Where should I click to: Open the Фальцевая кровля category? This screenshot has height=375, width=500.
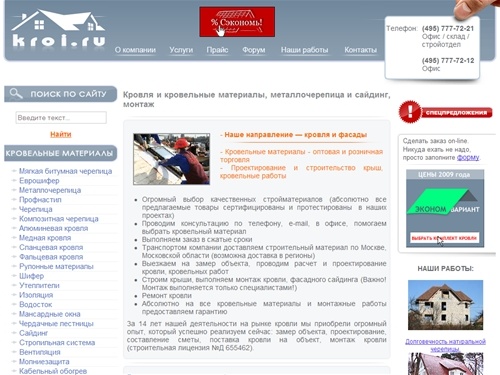pos(51,257)
